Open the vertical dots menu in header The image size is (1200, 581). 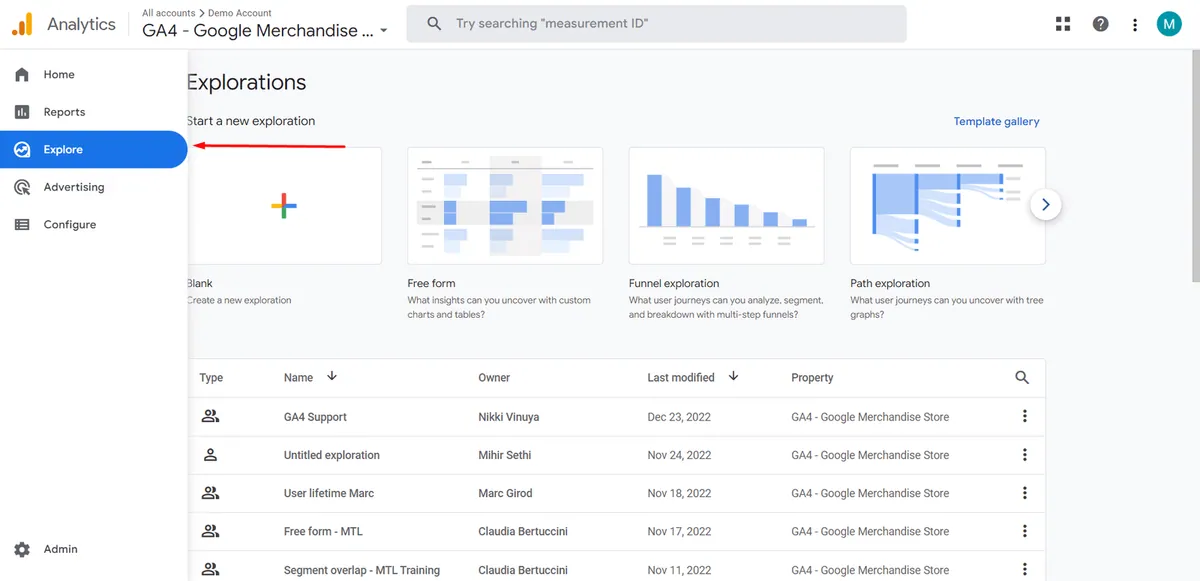1135,24
